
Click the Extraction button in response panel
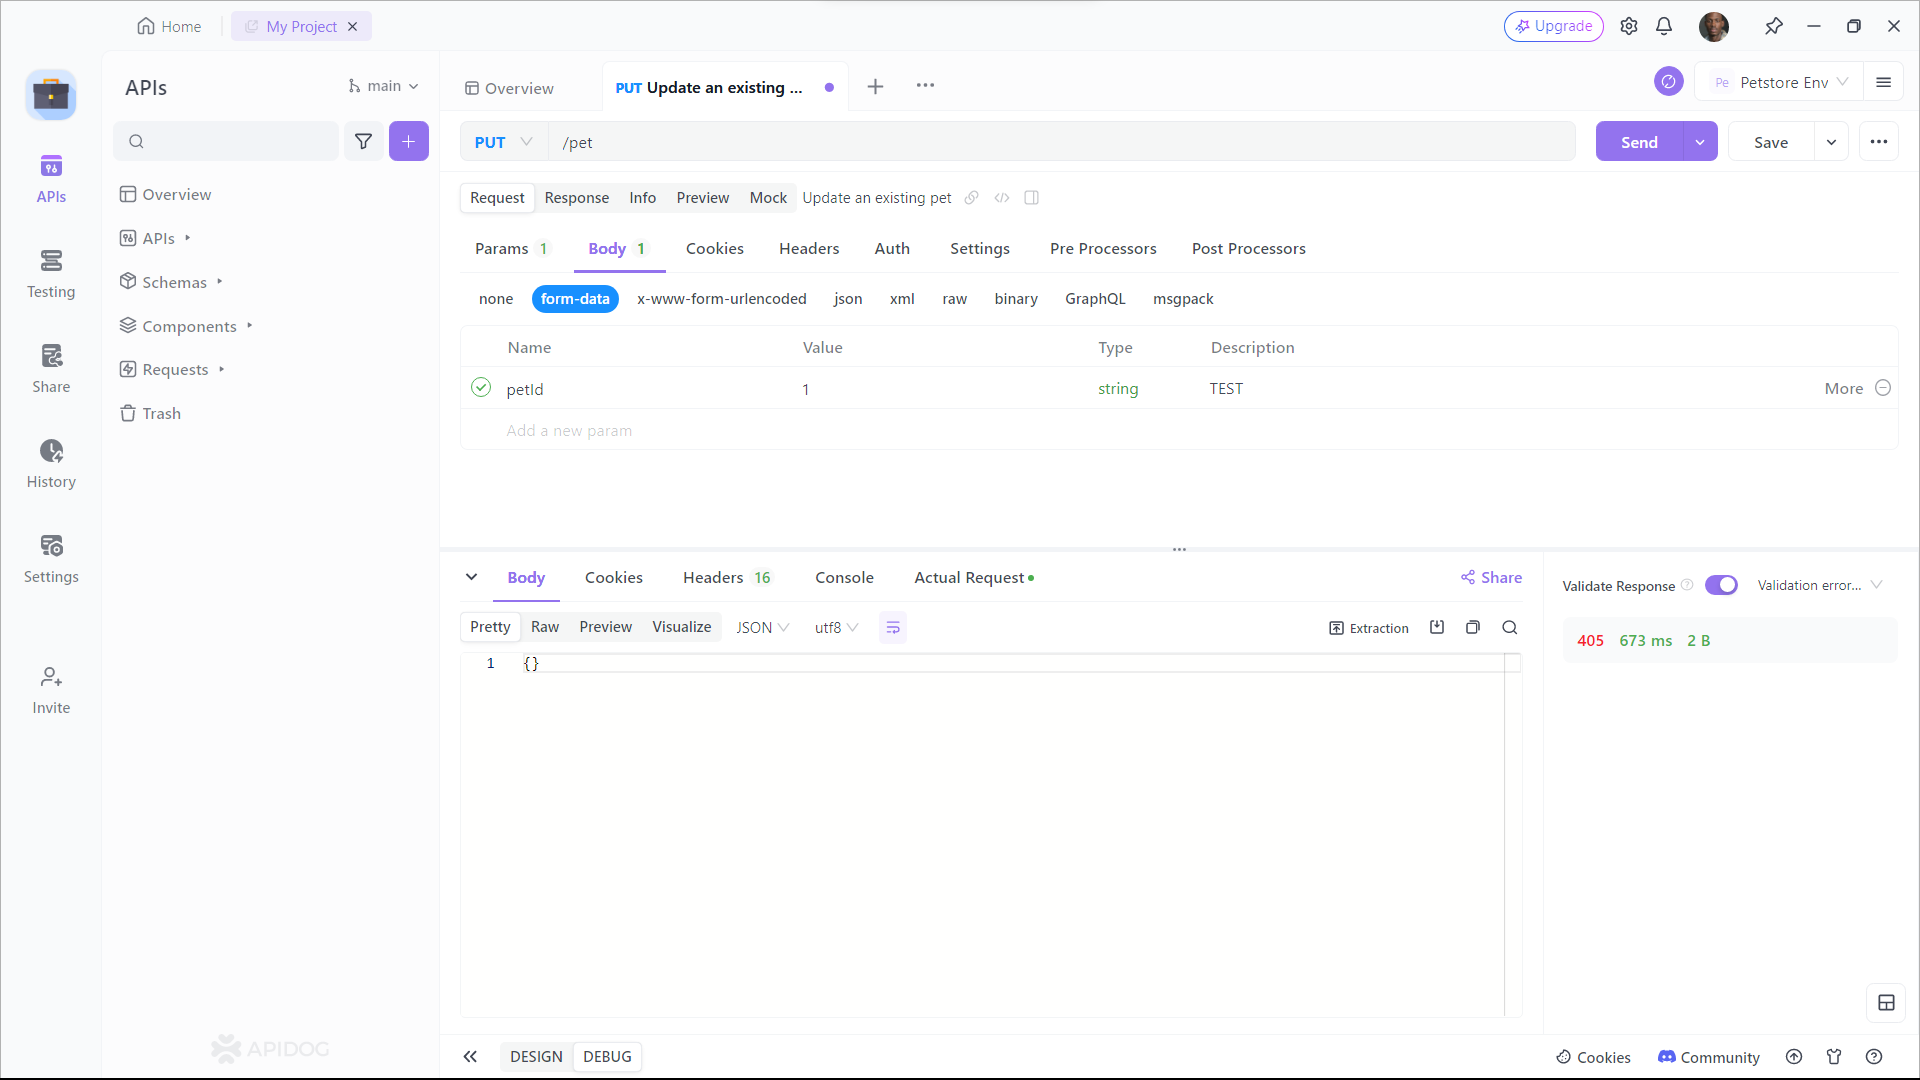1371,626
